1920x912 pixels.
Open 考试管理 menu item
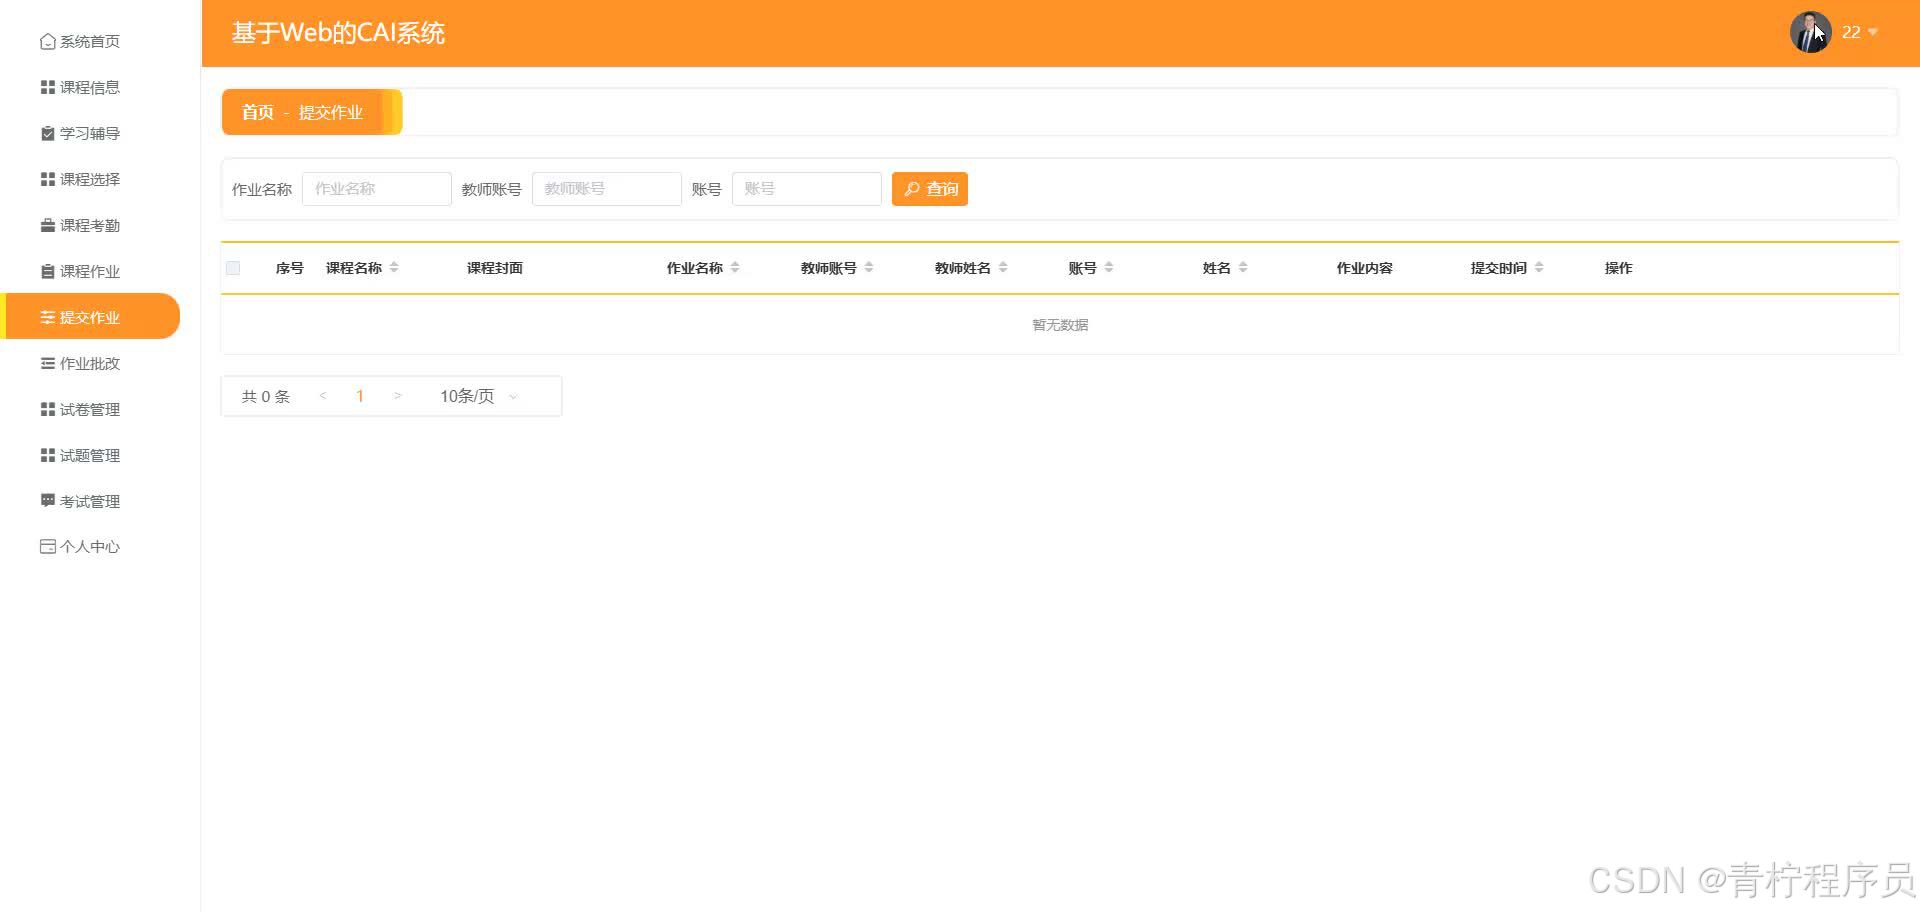point(90,501)
